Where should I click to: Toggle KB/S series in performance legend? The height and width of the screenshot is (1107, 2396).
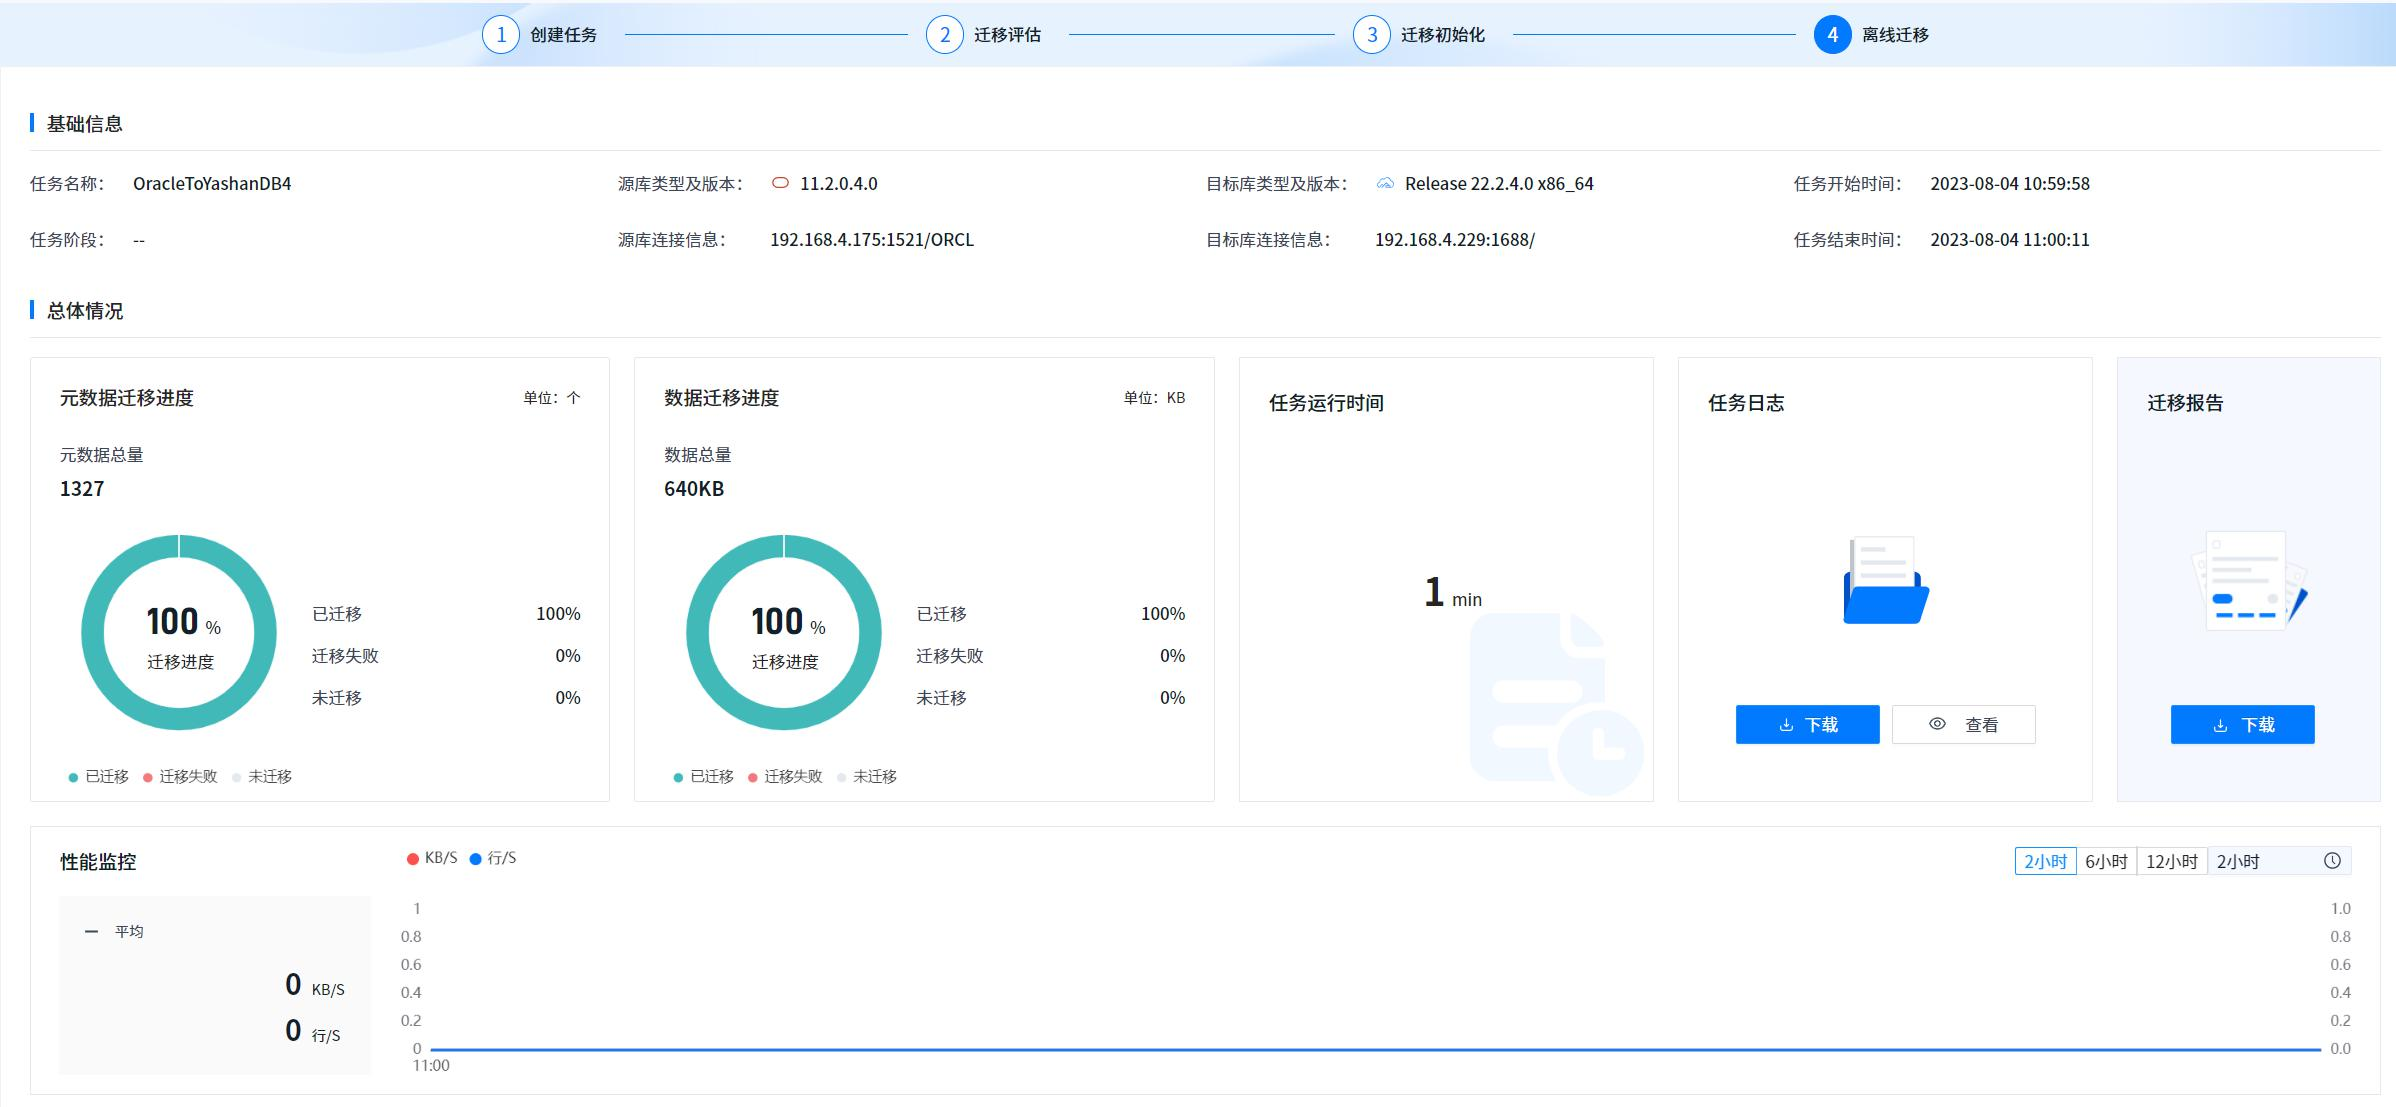pyautogui.click(x=432, y=858)
